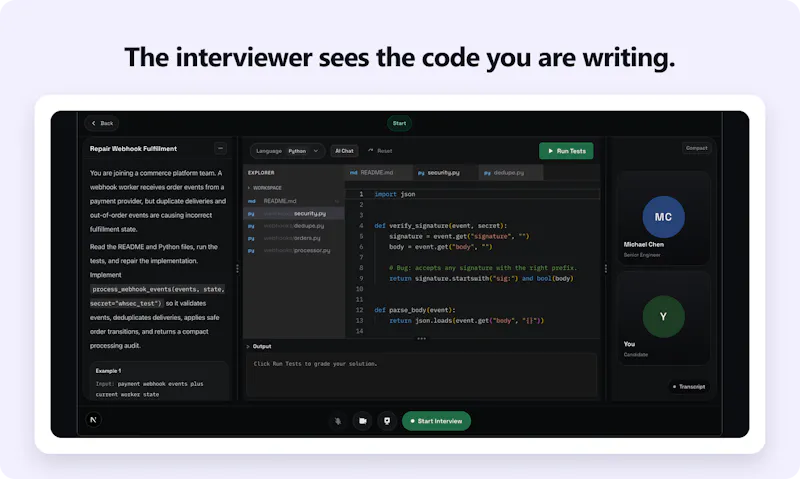Click the N logo icon

tap(93, 420)
